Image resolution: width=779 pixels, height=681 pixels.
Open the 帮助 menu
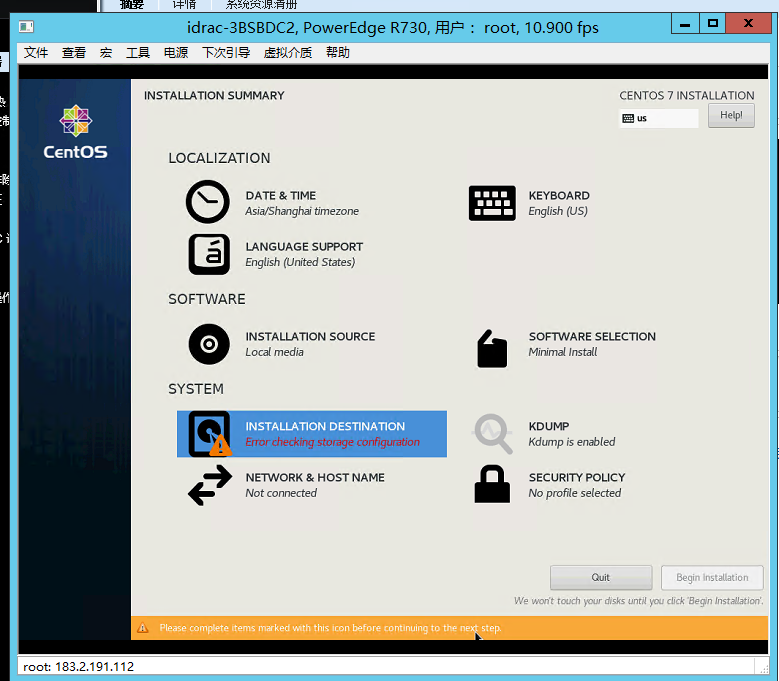click(338, 53)
